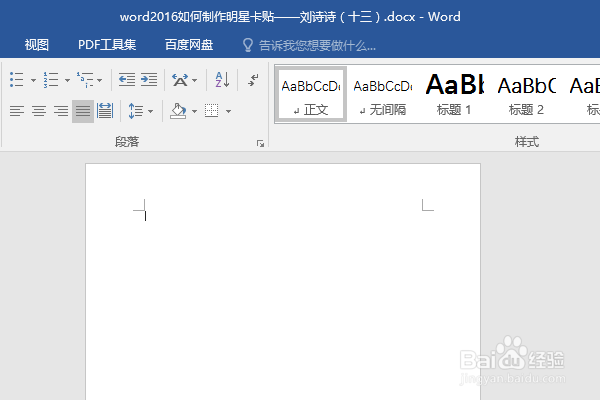Center the paragraph text
The height and width of the screenshot is (400, 600).
click(39, 111)
